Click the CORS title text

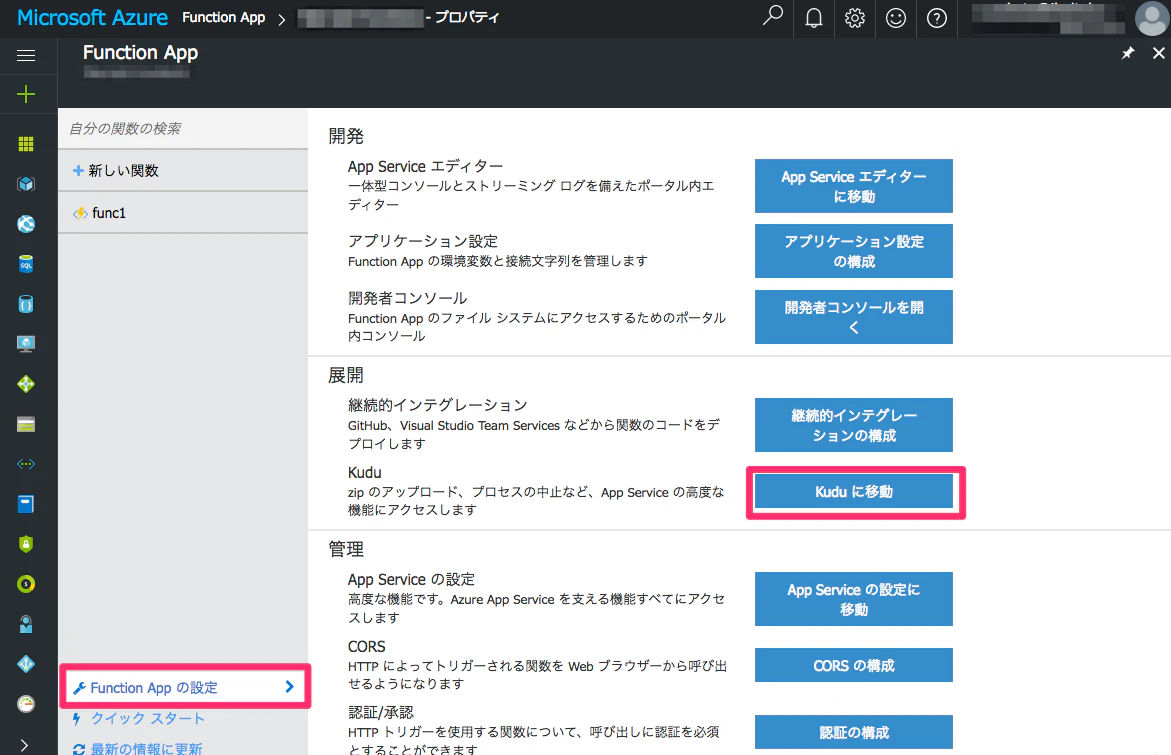tap(367, 646)
